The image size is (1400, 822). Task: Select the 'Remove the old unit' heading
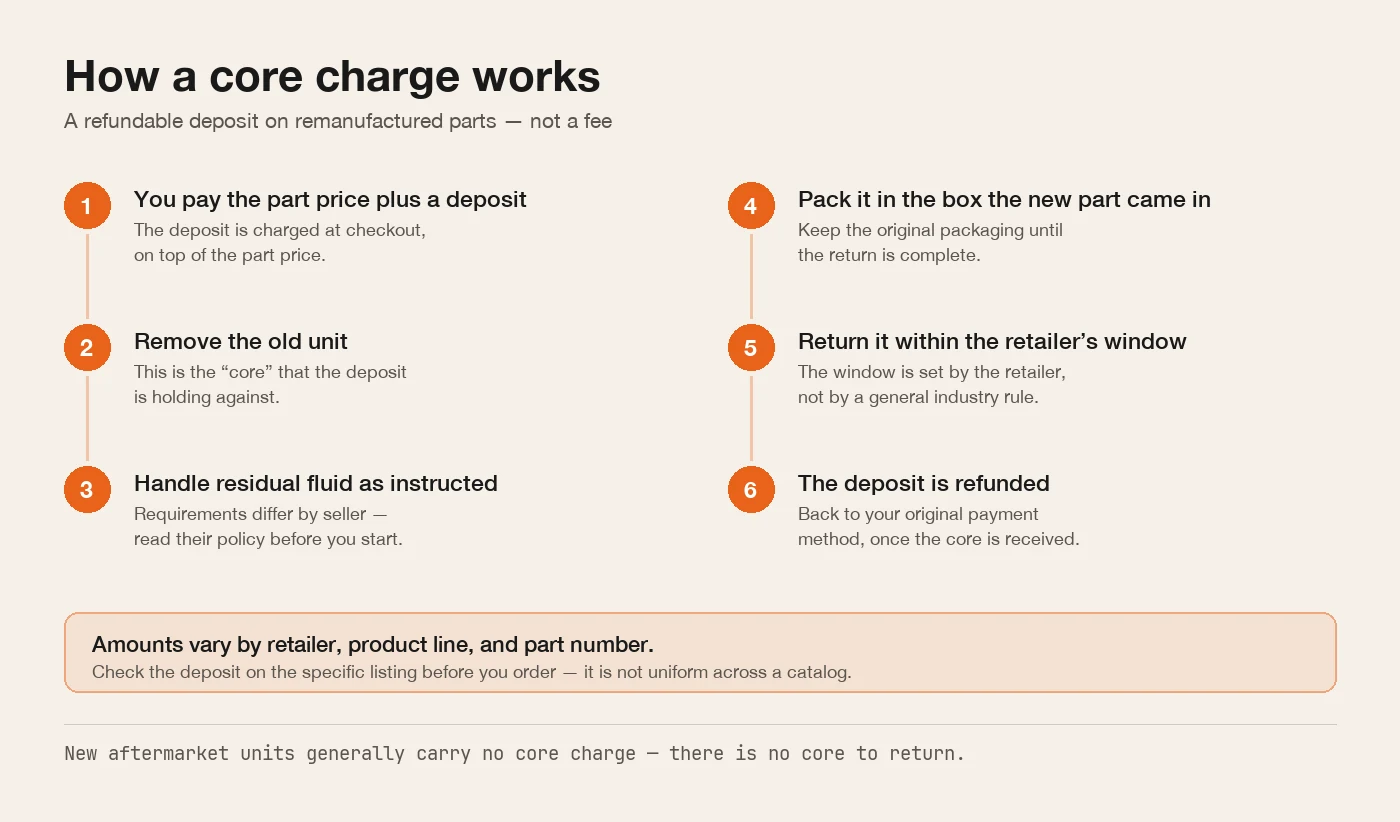pyautogui.click(x=241, y=341)
